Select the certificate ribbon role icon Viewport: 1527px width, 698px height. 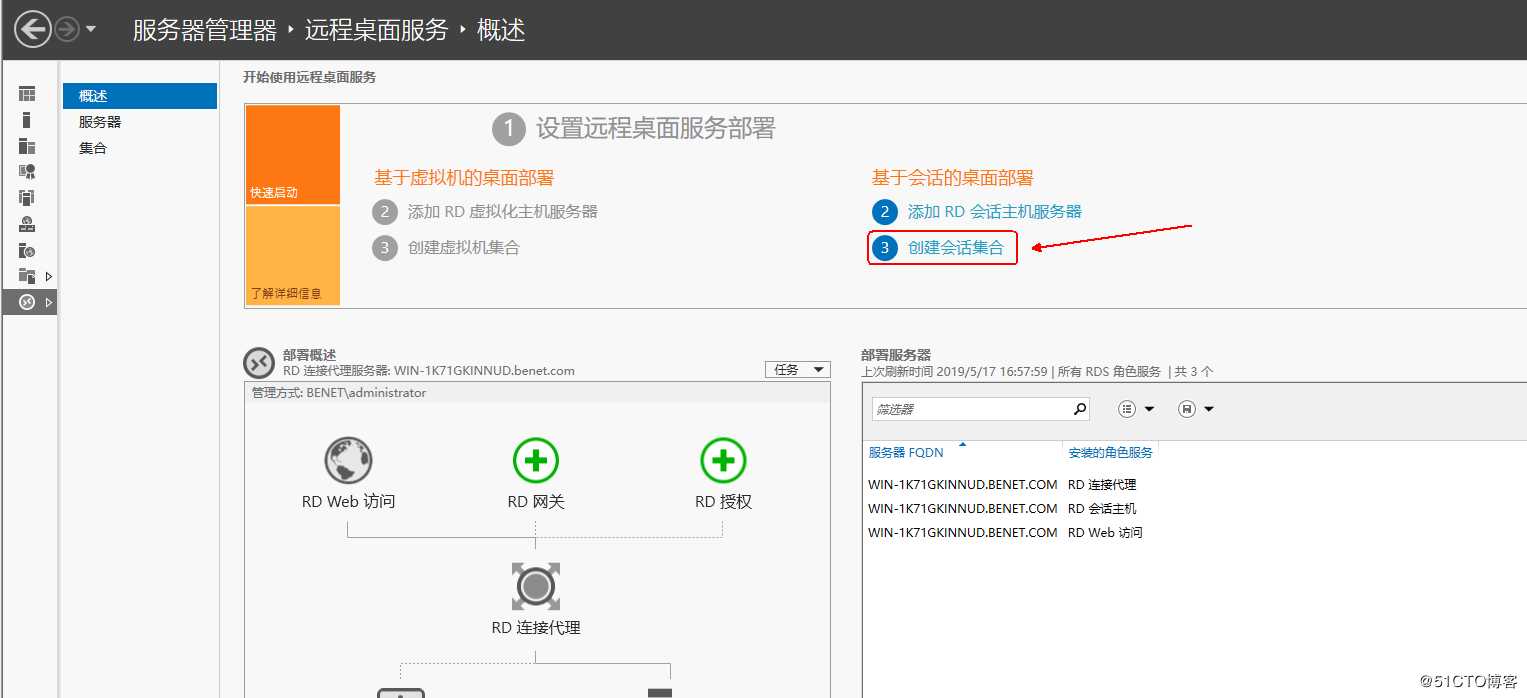pyautogui.click(x=27, y=172)
